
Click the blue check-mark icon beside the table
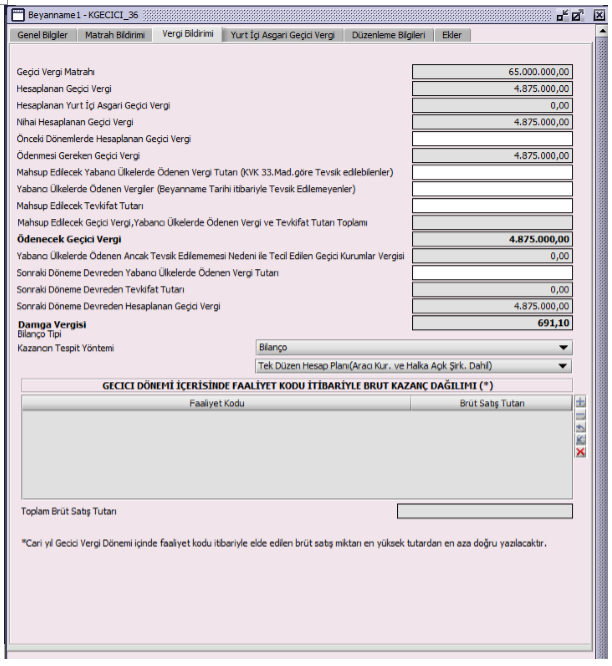(580, 440)
